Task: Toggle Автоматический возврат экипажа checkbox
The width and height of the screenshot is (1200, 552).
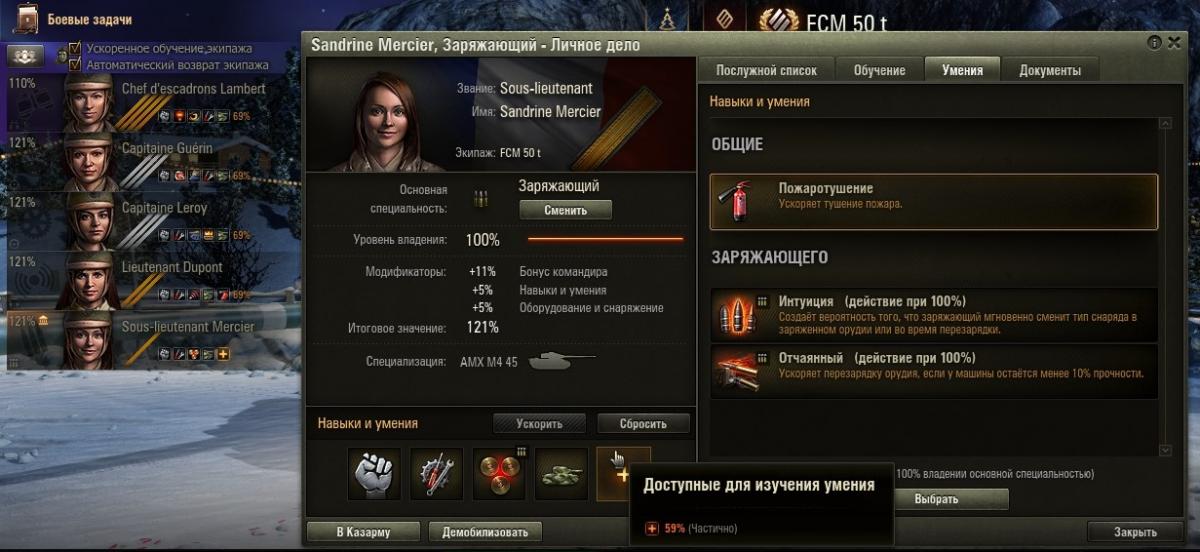Action: [x=74, y=64]
